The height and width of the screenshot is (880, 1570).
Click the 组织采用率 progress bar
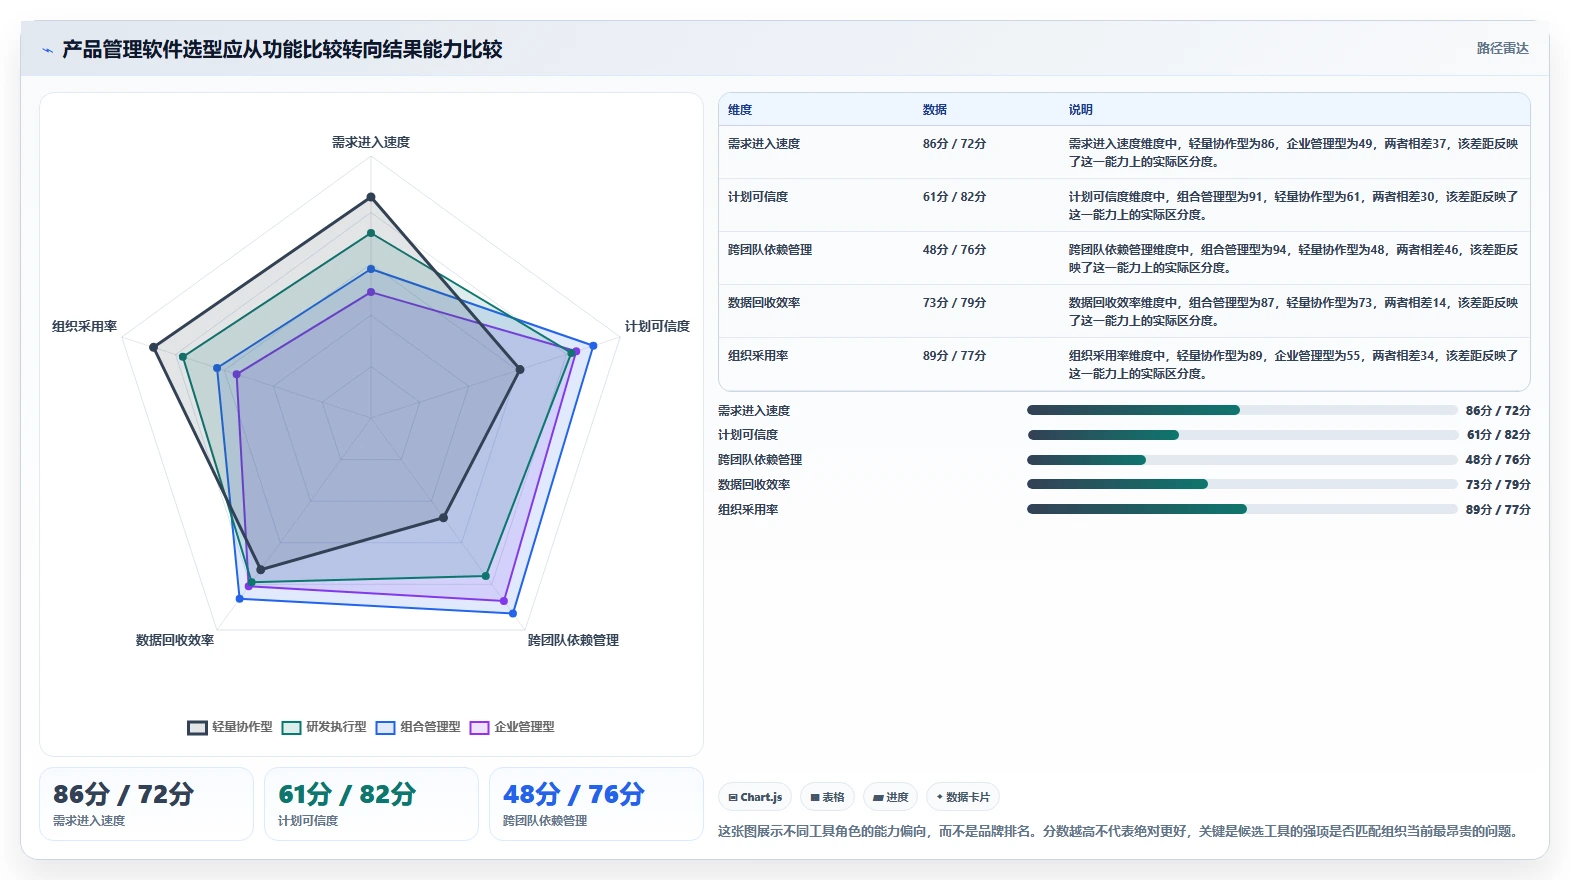click(x=1242, y=509)
